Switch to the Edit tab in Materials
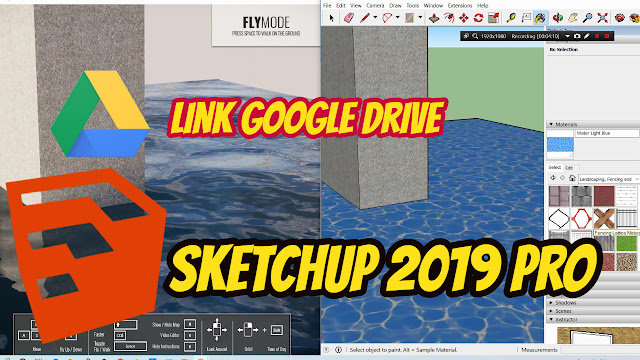Image resolution: width=640 pixels, height=360 pixels. [569, 168]
